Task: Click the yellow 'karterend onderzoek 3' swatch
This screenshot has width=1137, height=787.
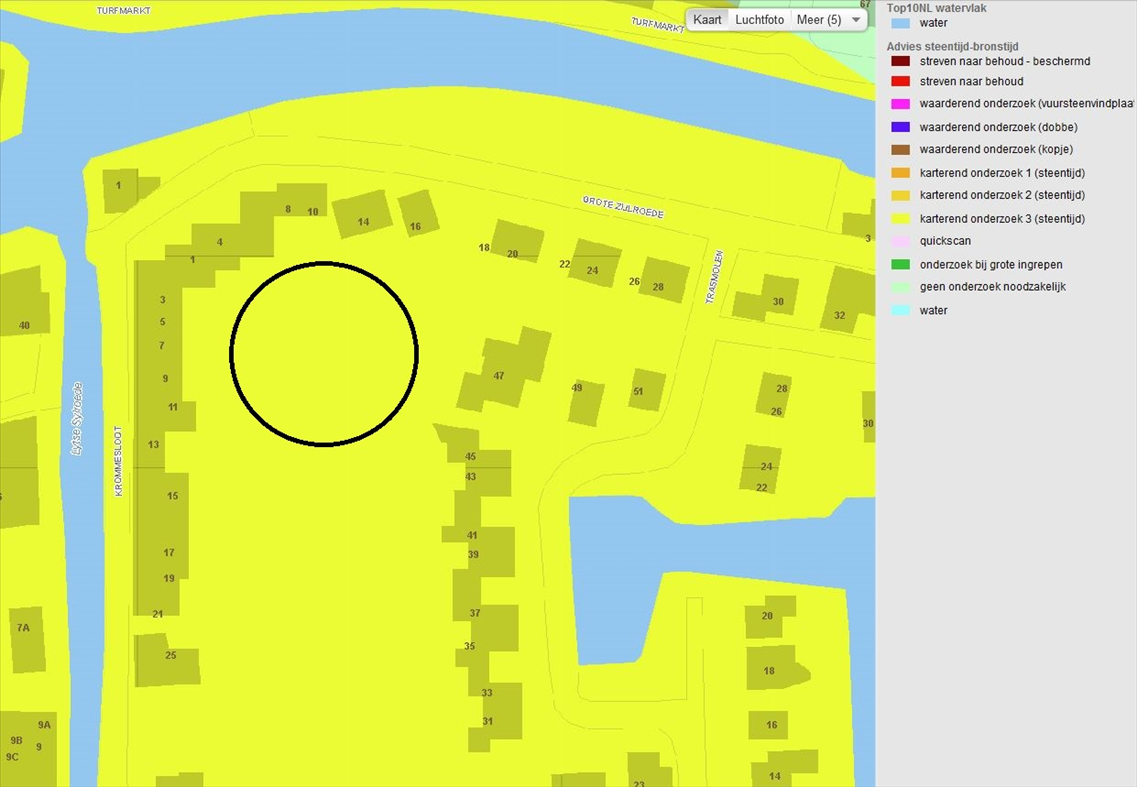Action: 901,218
